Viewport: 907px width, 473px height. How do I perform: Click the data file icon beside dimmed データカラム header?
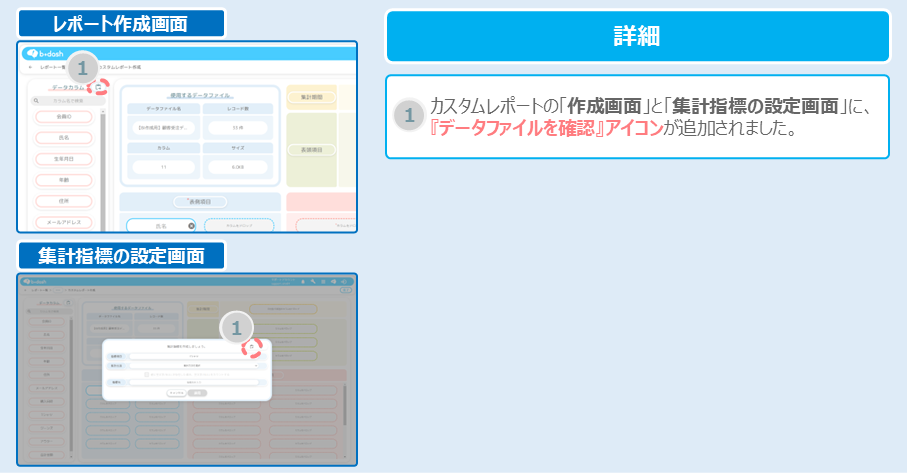point(68,302)
